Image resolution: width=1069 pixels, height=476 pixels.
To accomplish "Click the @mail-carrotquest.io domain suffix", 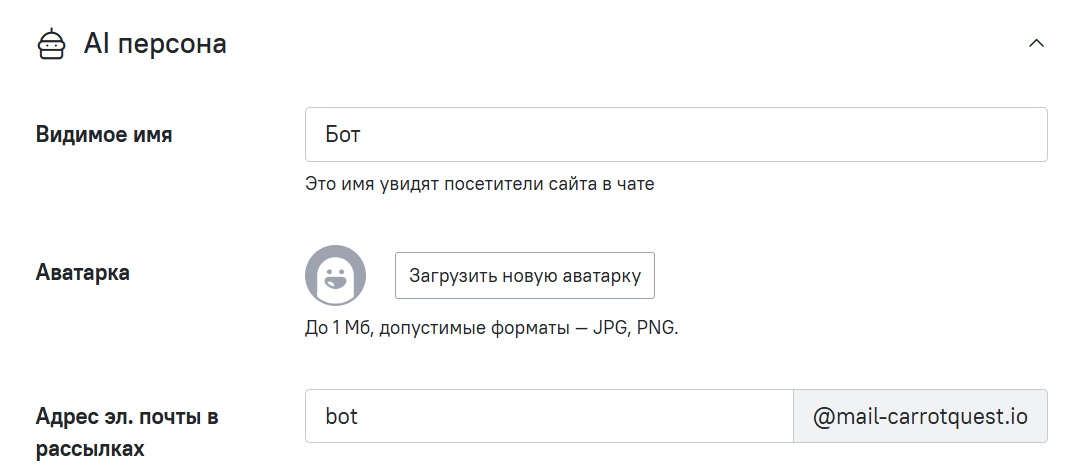I will pos(920,416).
